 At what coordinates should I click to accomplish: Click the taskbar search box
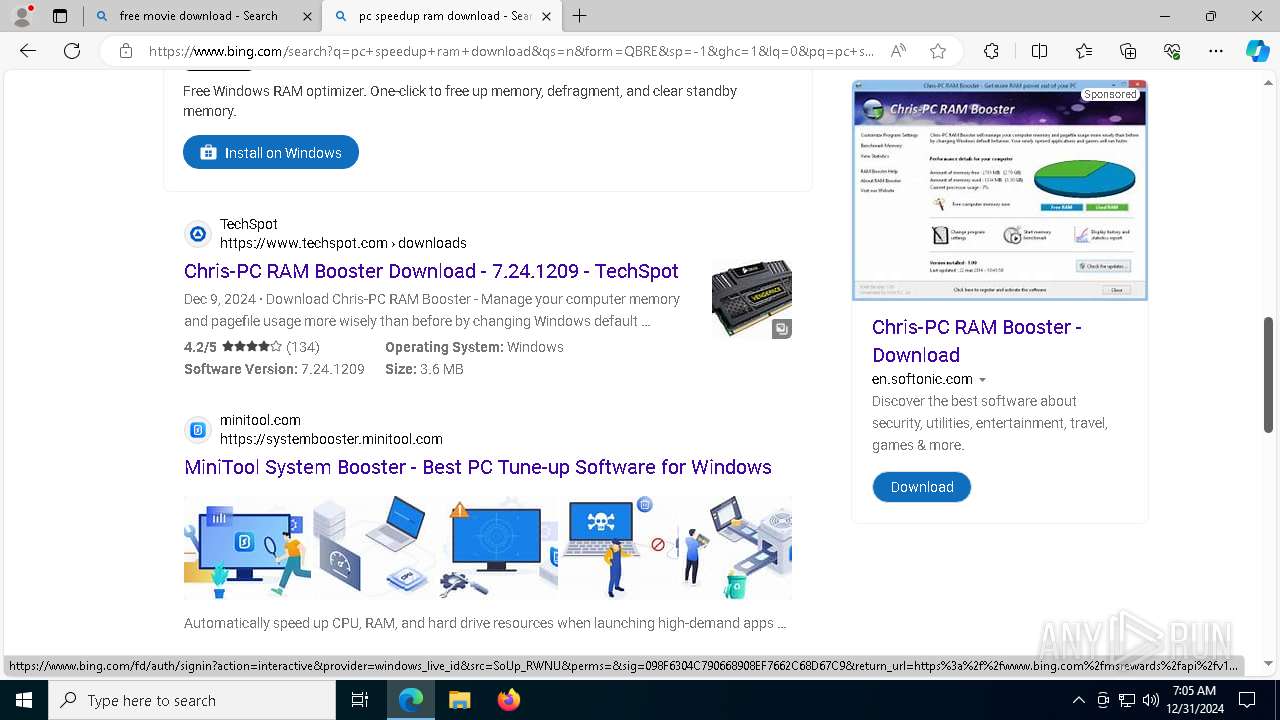click(x=192, y=700)
